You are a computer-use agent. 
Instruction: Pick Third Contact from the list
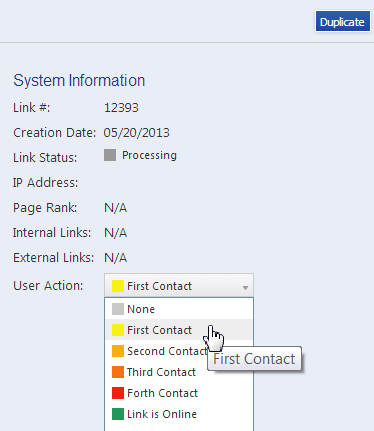pyautogui.click(x=179, y=372)
